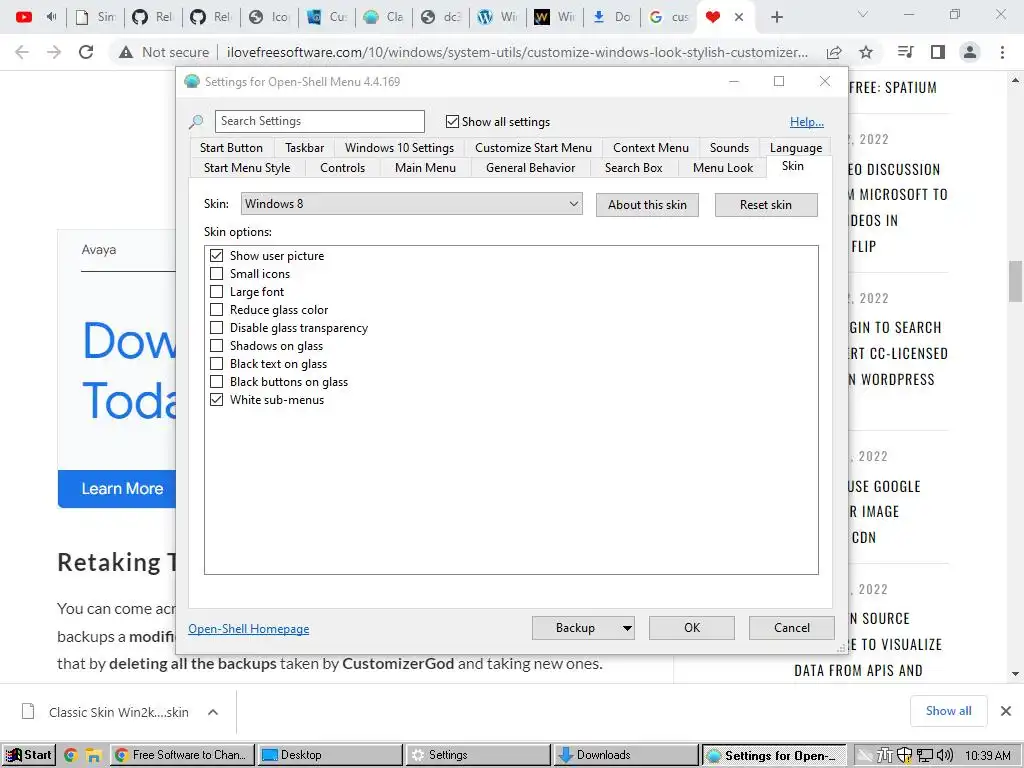Enable the Large font option
This screenshot has height=768, width=1024.
pos(216,292)
